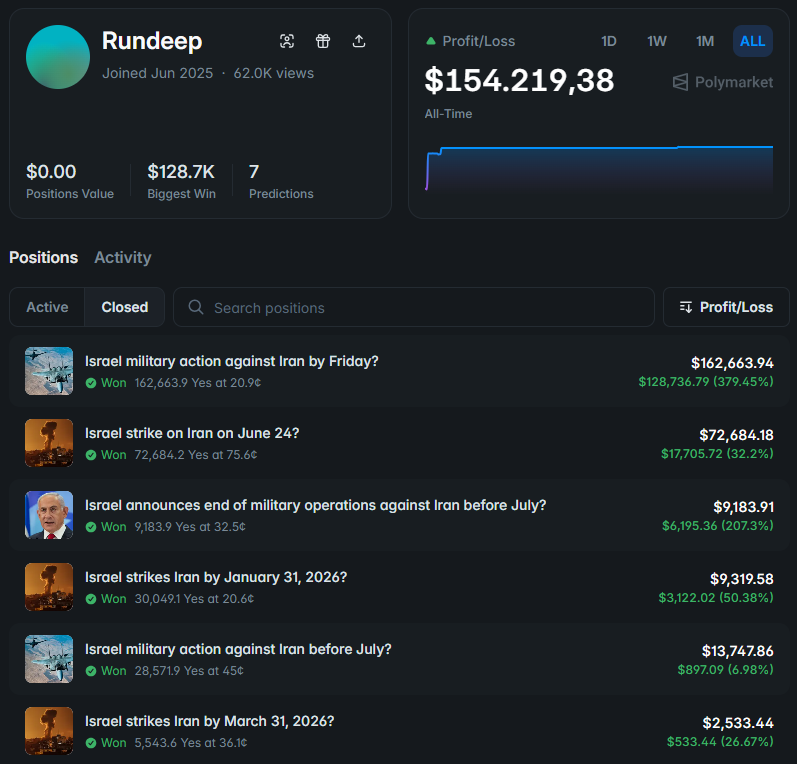Click jet thumbnail for 'before July' market
The image size is (797, 764).
click(x=49, y=659)
